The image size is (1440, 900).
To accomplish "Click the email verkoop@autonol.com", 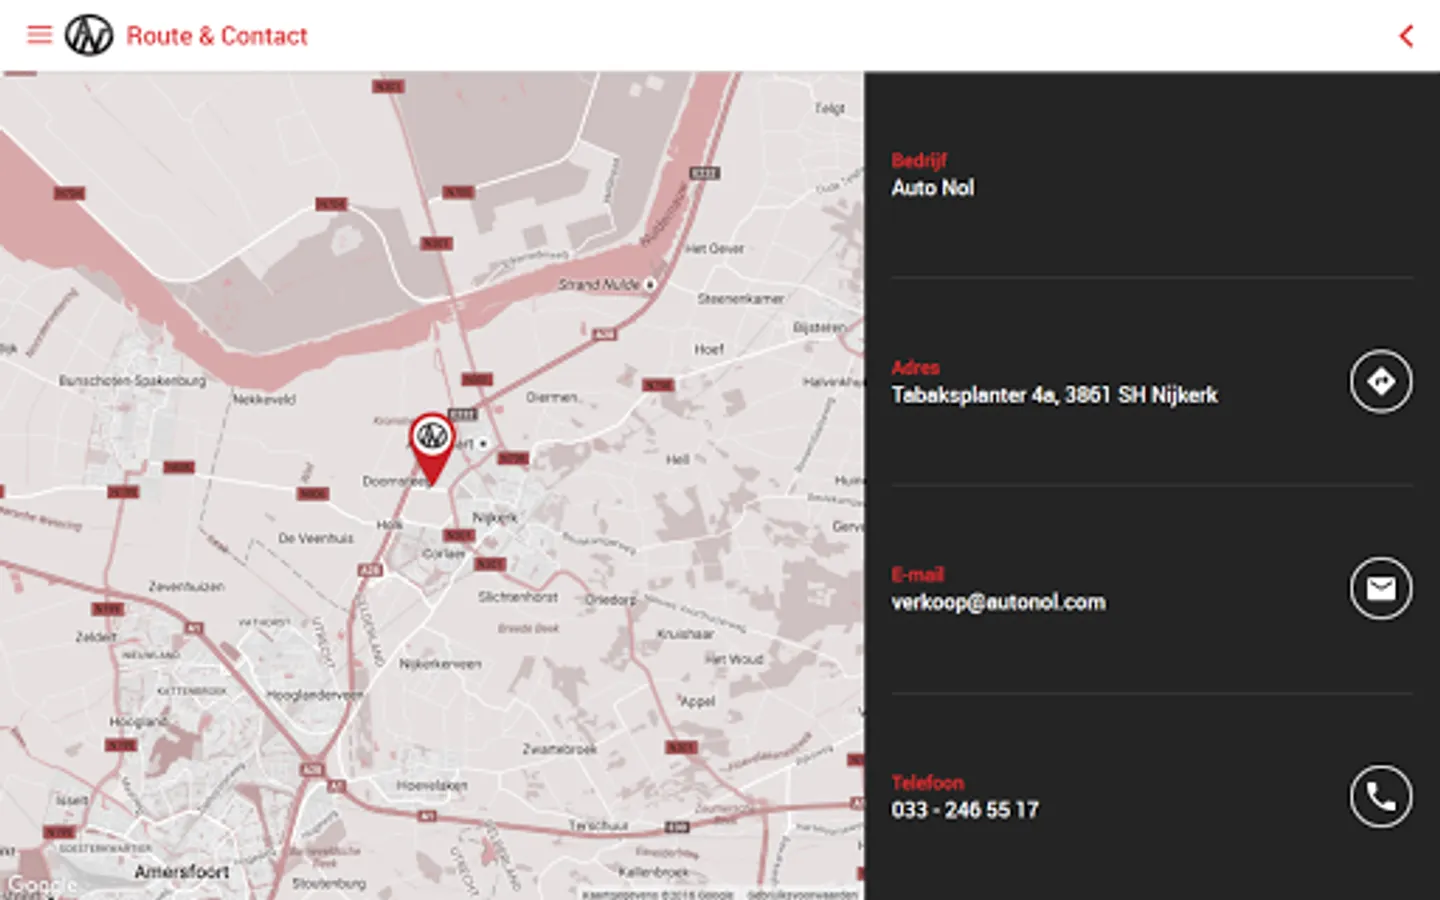I will [x=998, y=602].
